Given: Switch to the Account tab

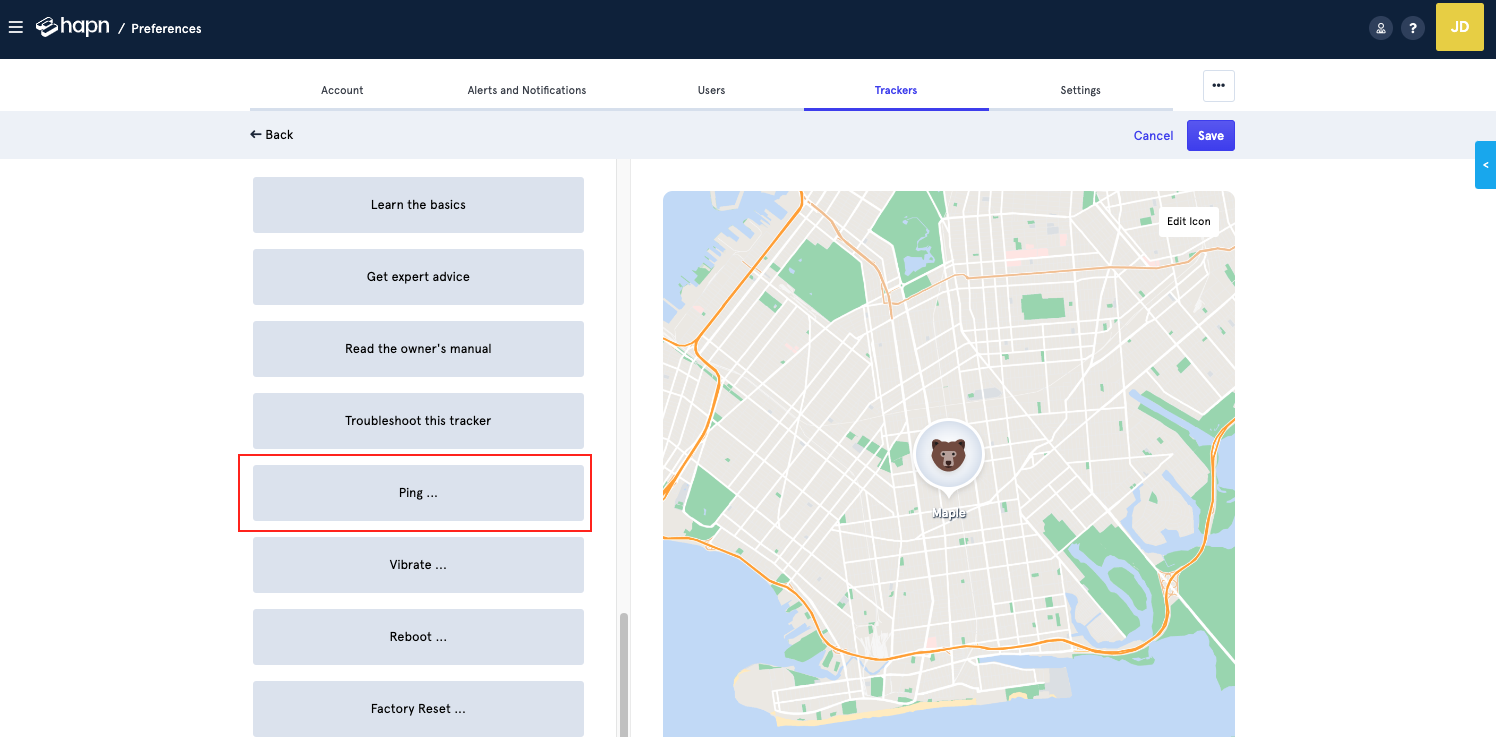Looking at the screenshot, I should click(x=342, y=90).
